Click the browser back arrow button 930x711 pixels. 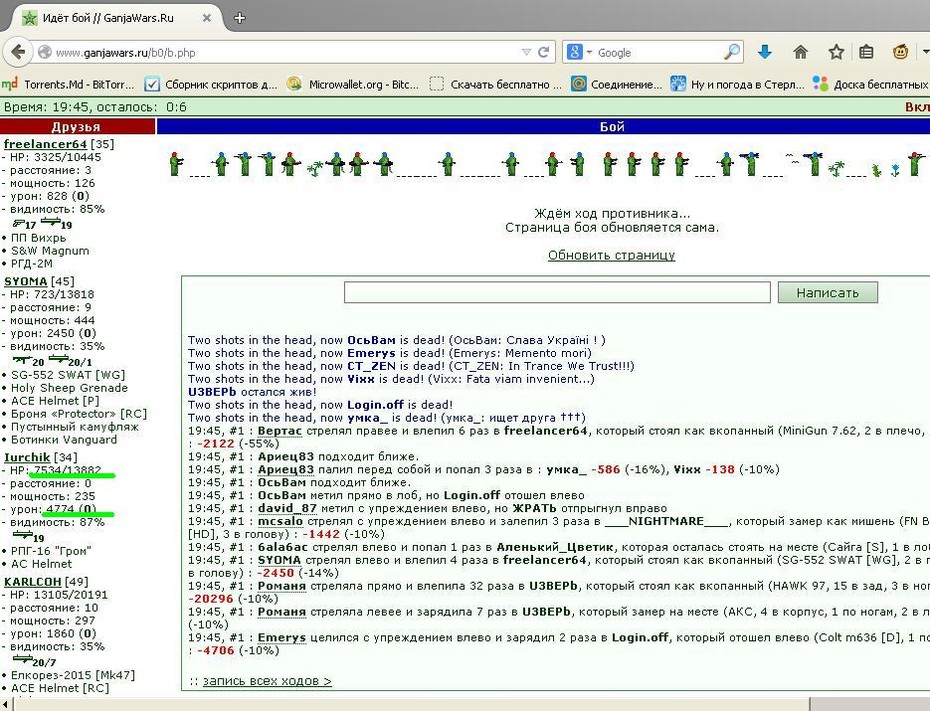point(18,52)
